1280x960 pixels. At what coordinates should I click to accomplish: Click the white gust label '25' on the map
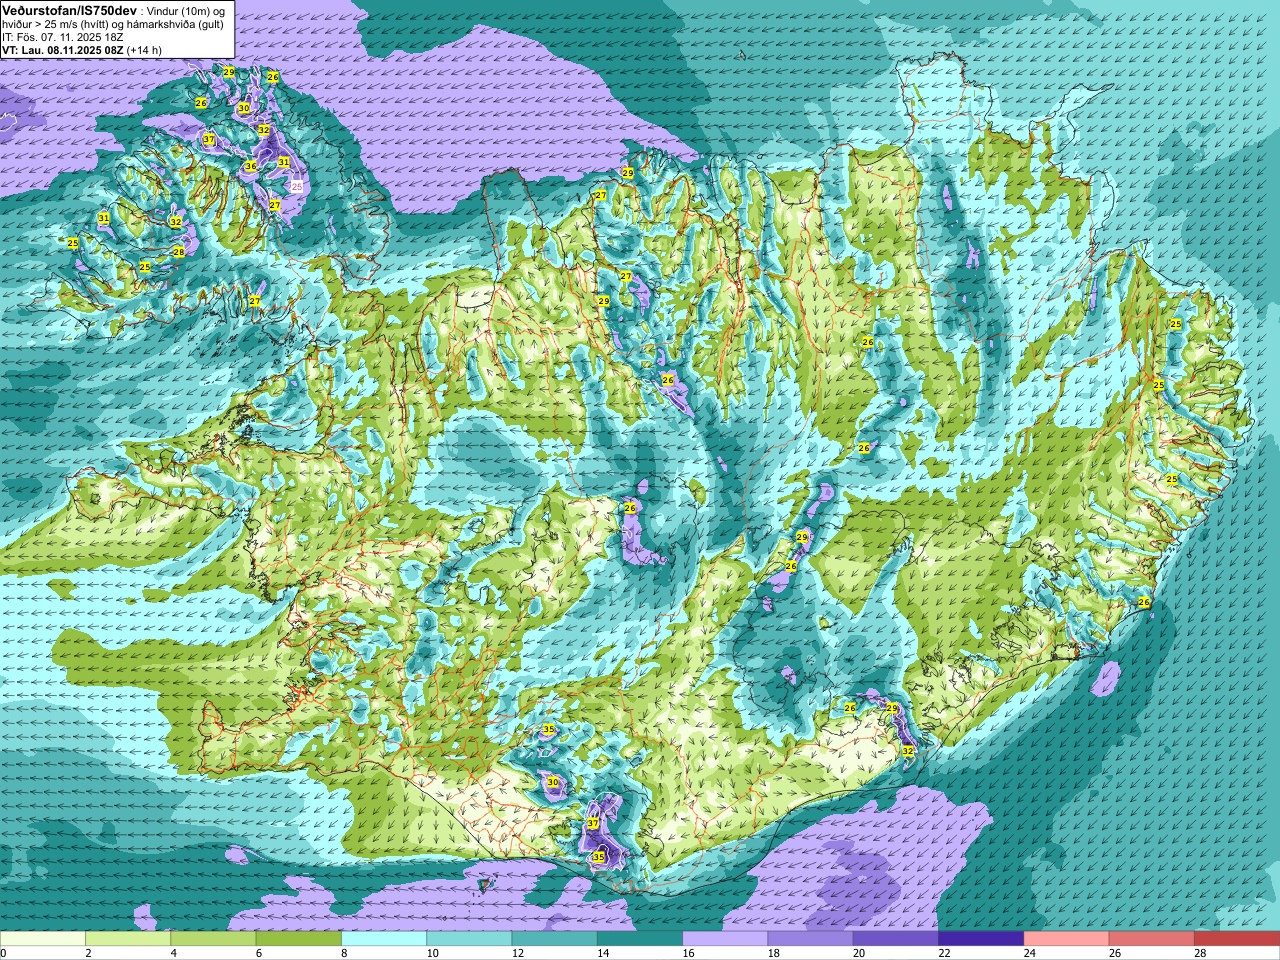(297, 186)
